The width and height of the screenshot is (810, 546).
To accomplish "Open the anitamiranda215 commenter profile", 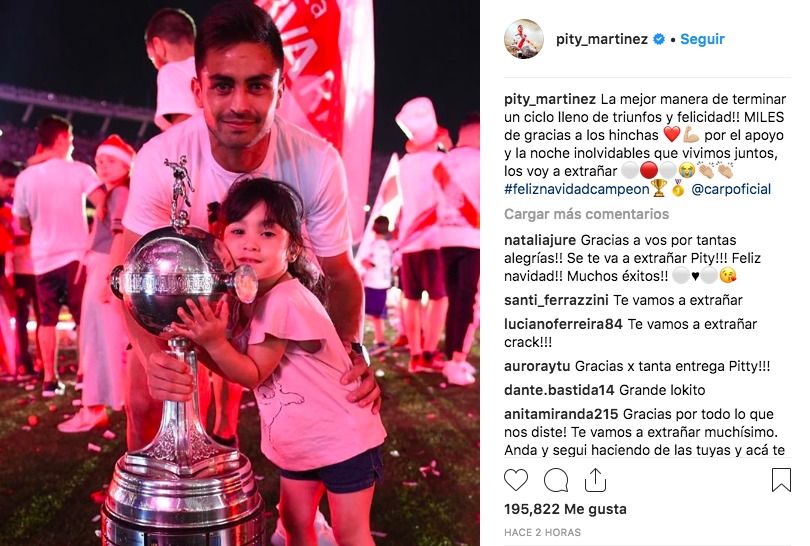I will click(562, 414).
